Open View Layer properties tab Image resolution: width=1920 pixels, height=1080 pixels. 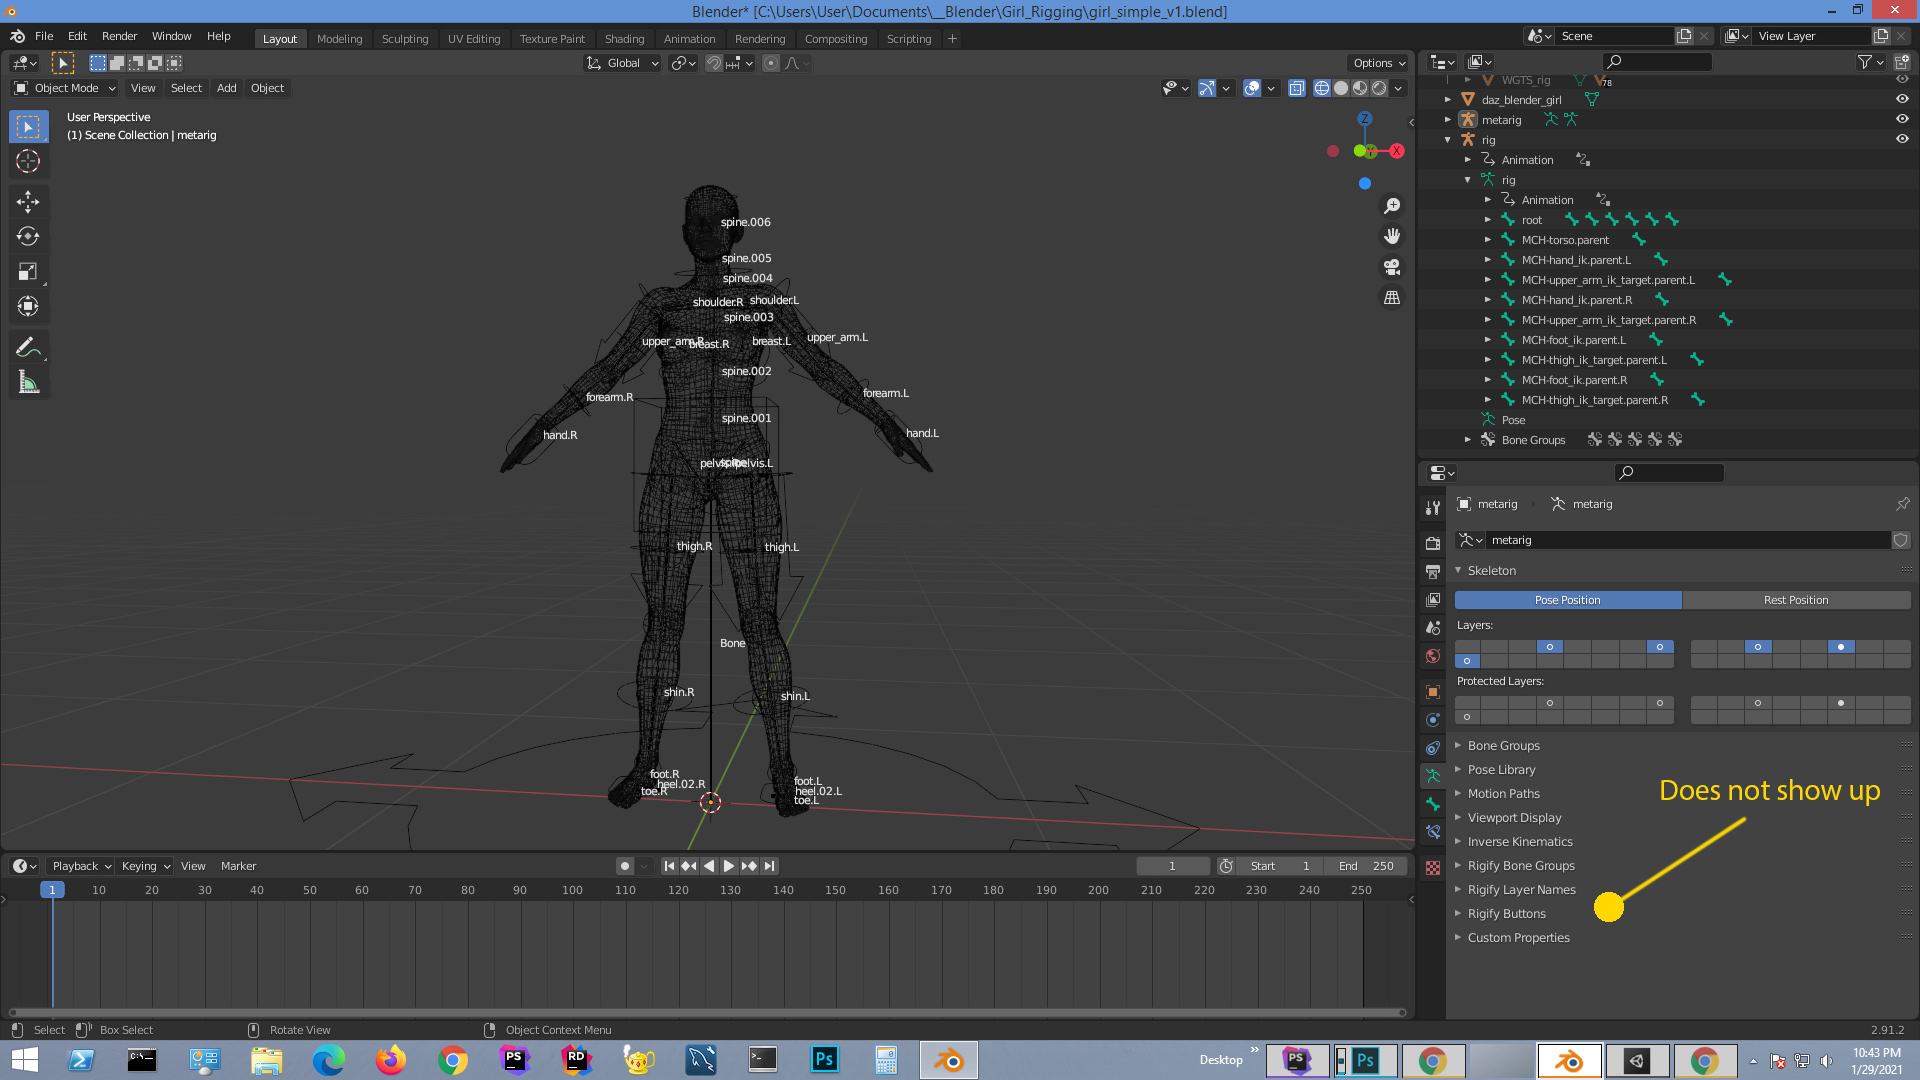1433,600
